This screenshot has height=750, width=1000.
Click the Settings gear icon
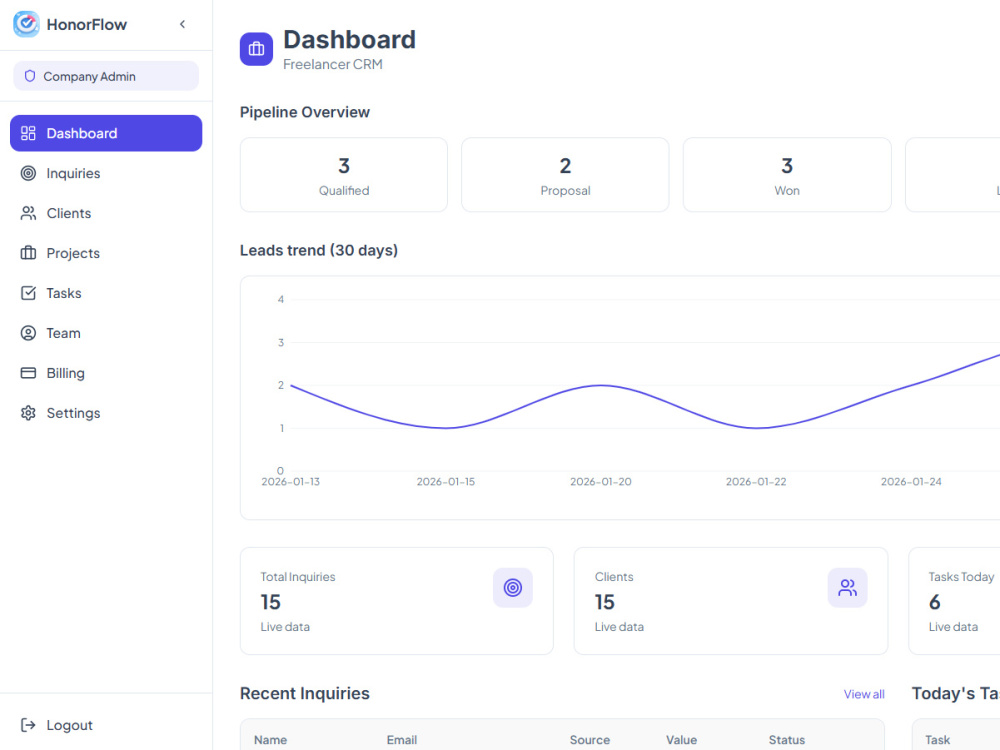[x=28, y=413]
